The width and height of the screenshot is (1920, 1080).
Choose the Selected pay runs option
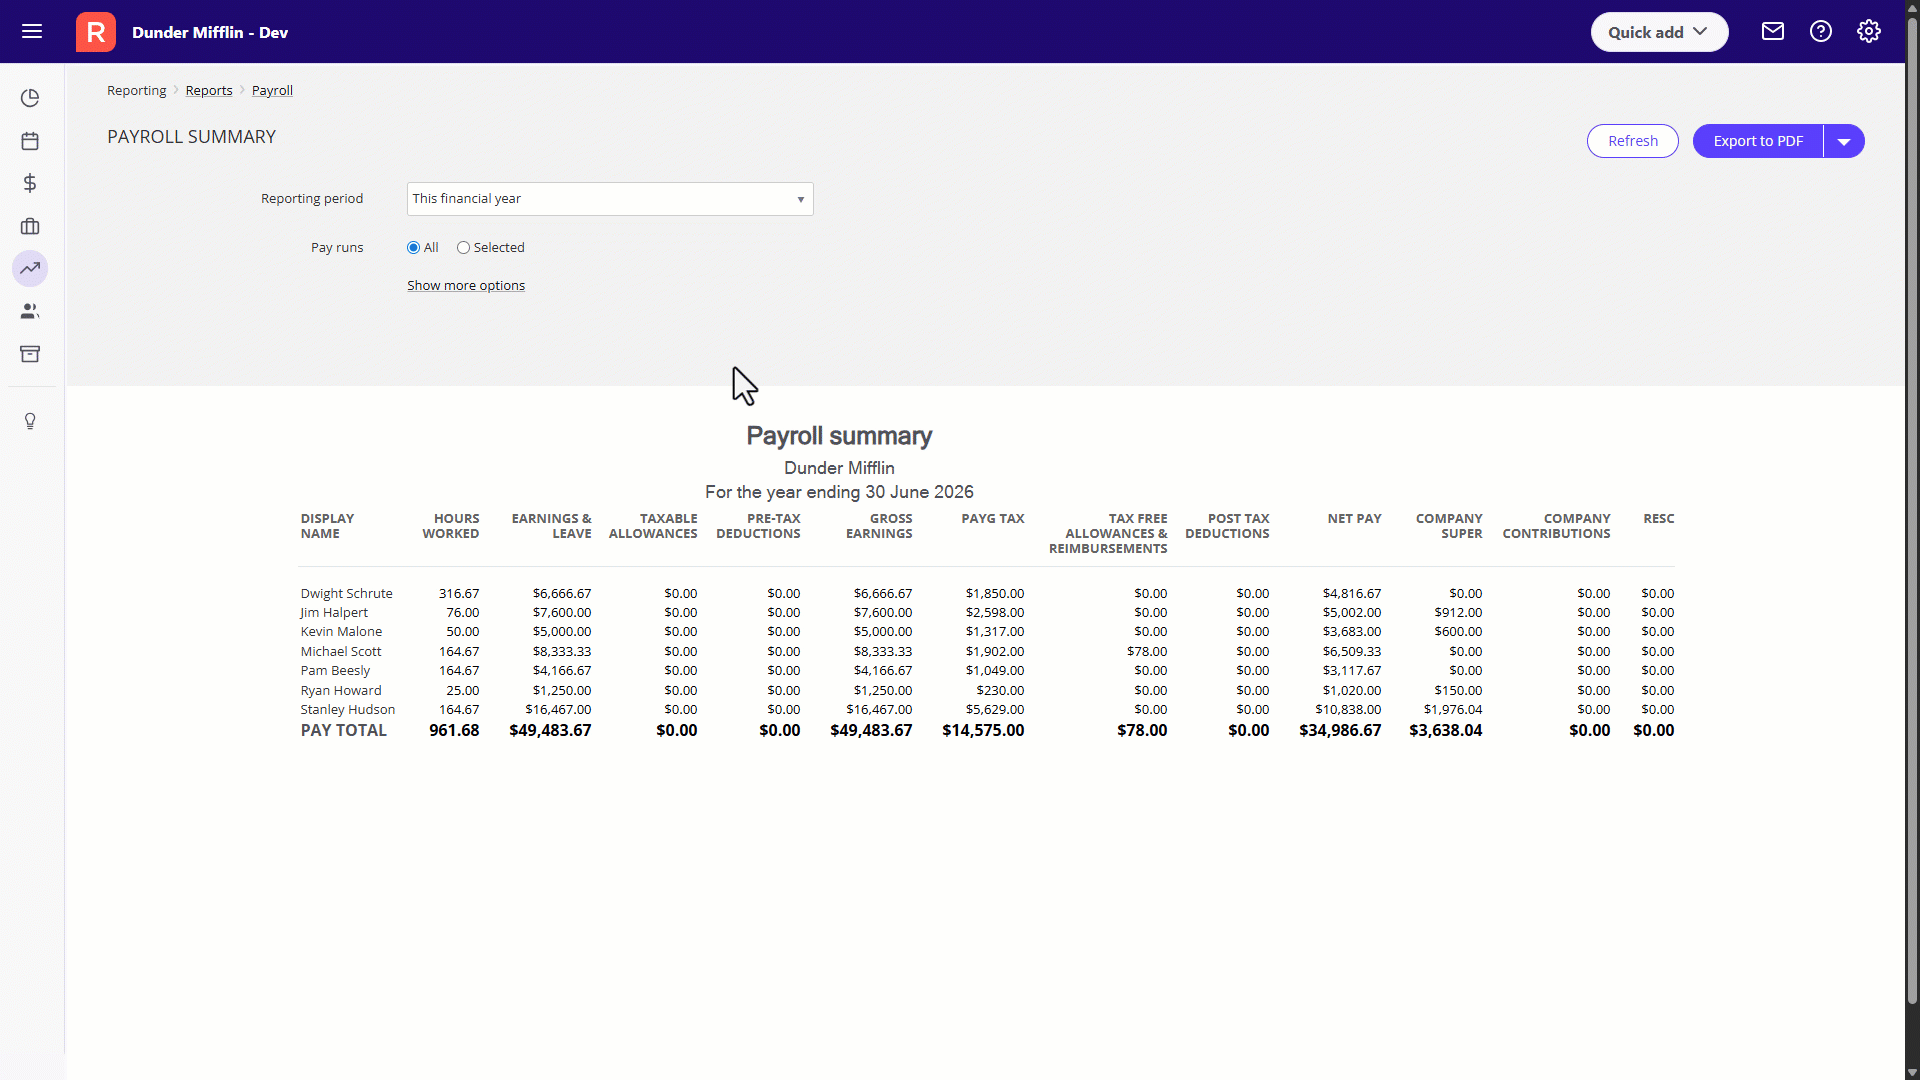[464, 247]
